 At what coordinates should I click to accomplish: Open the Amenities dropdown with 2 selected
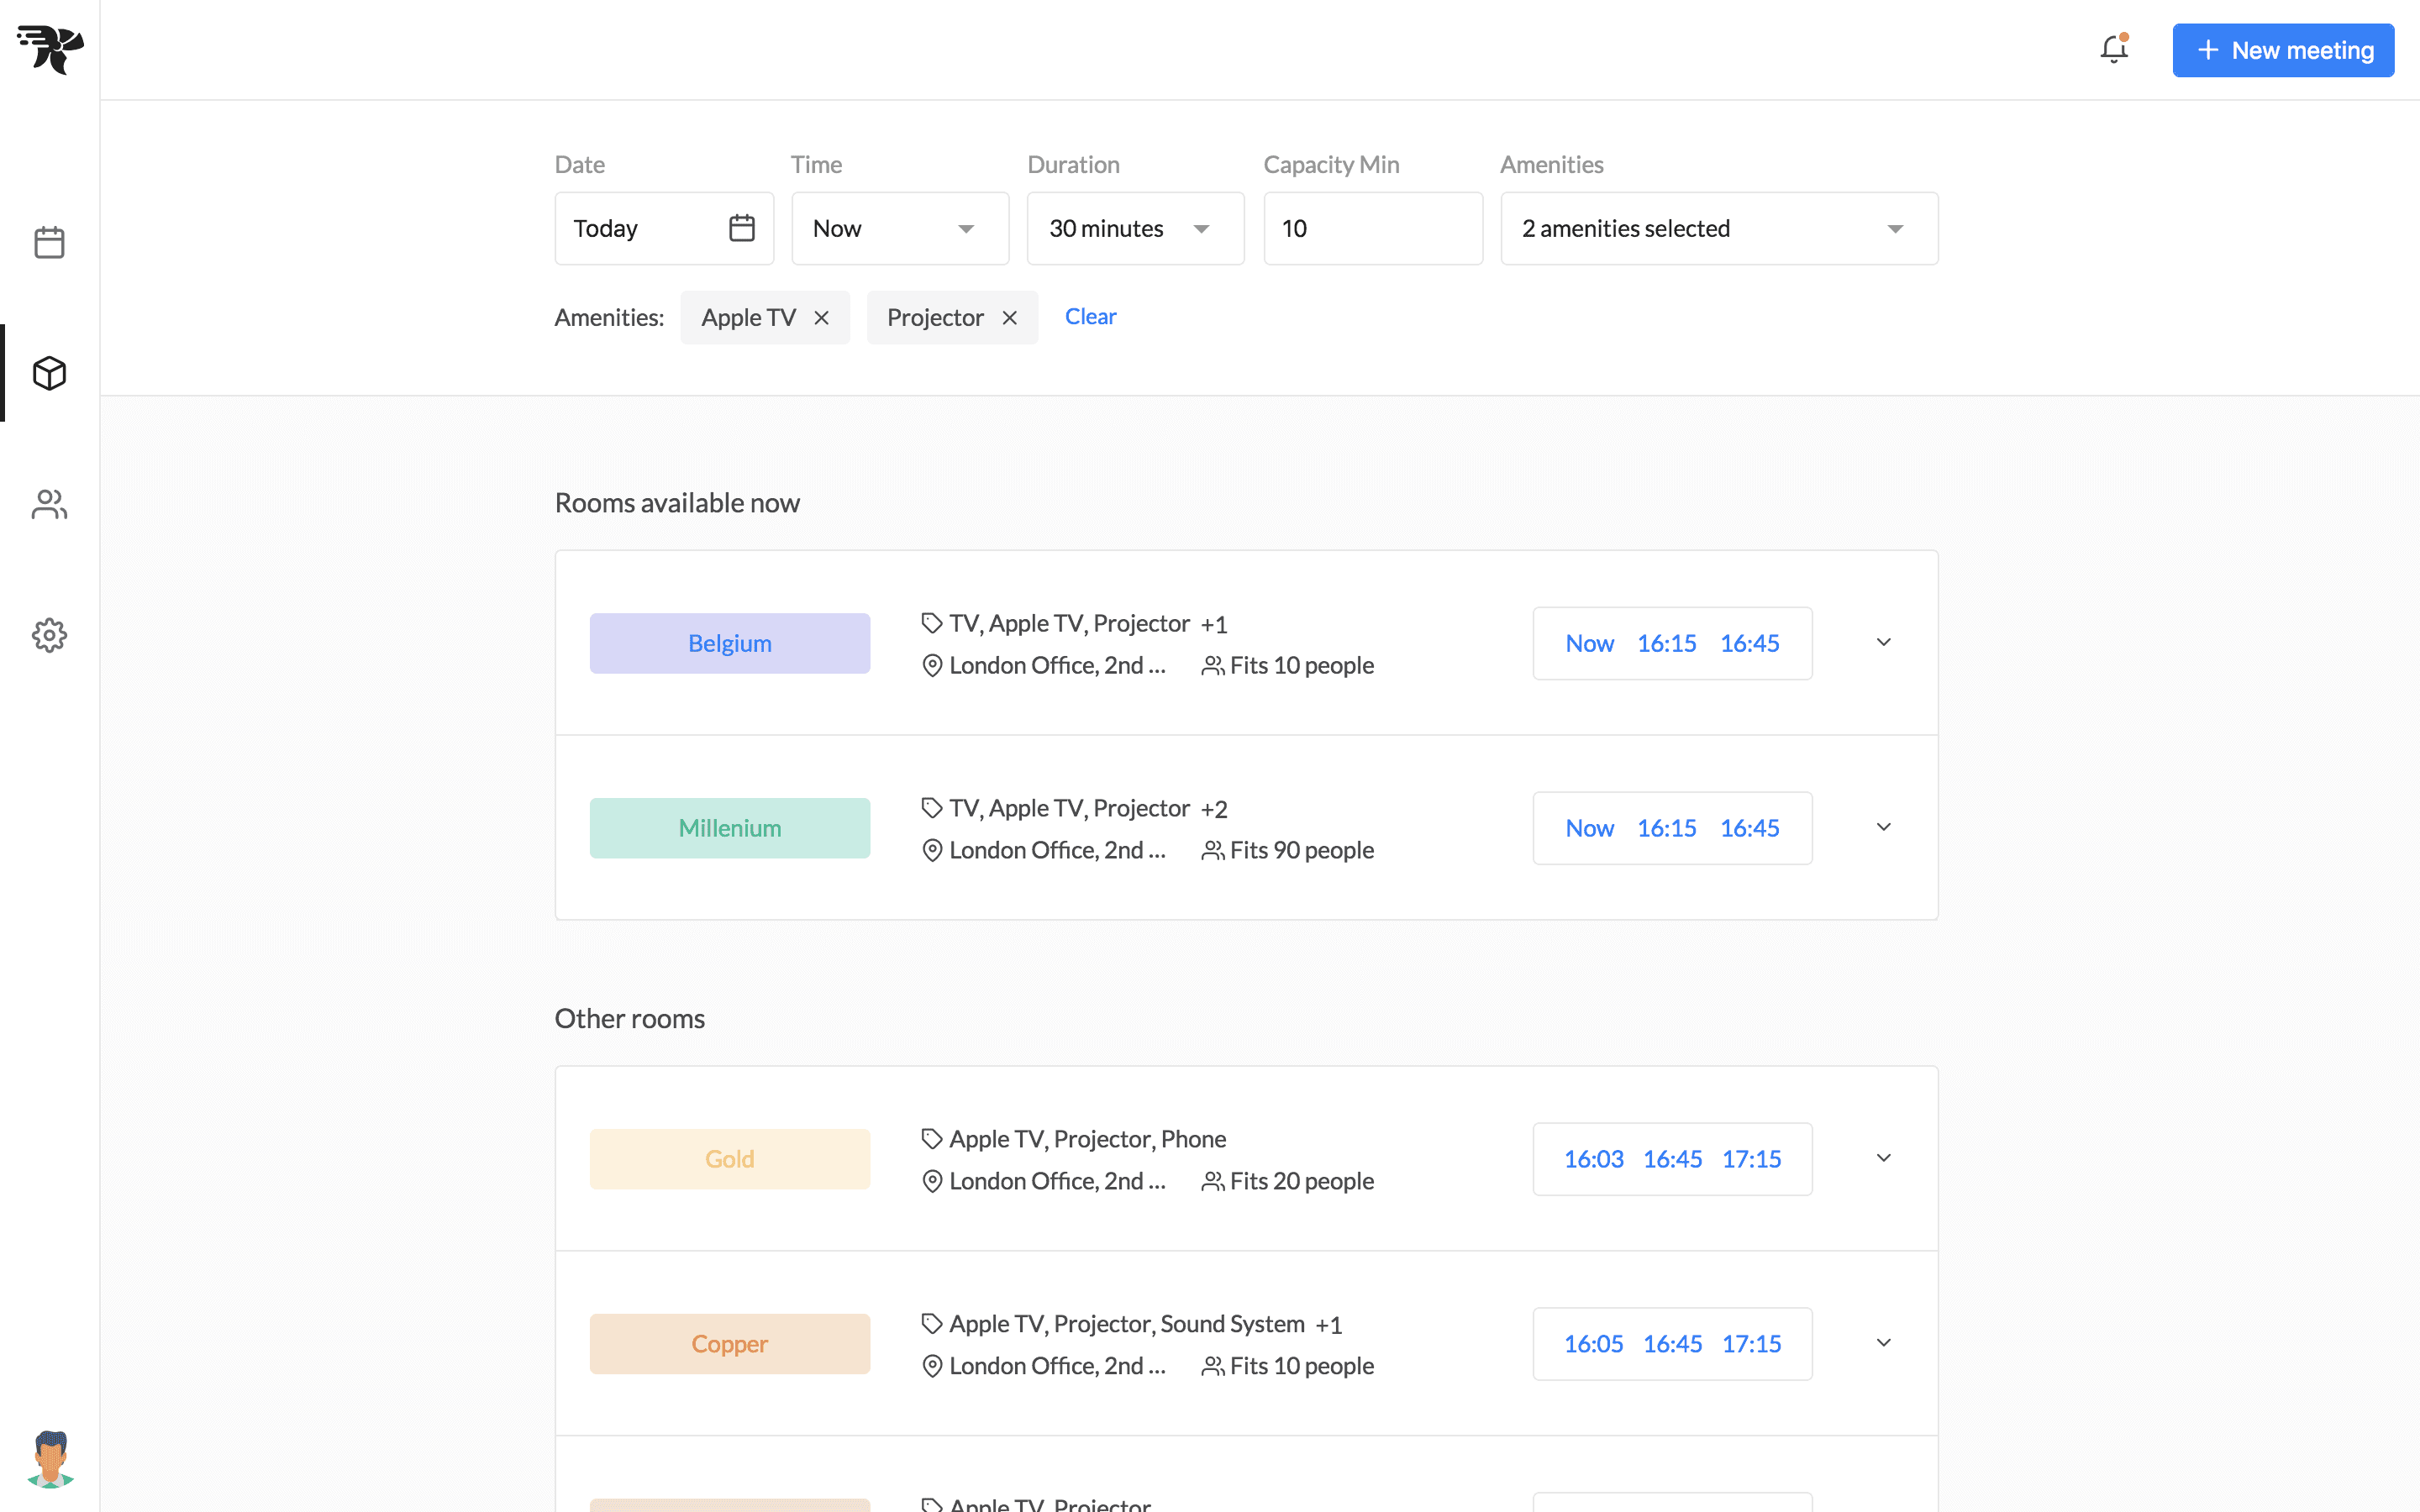pos(1719,229)
